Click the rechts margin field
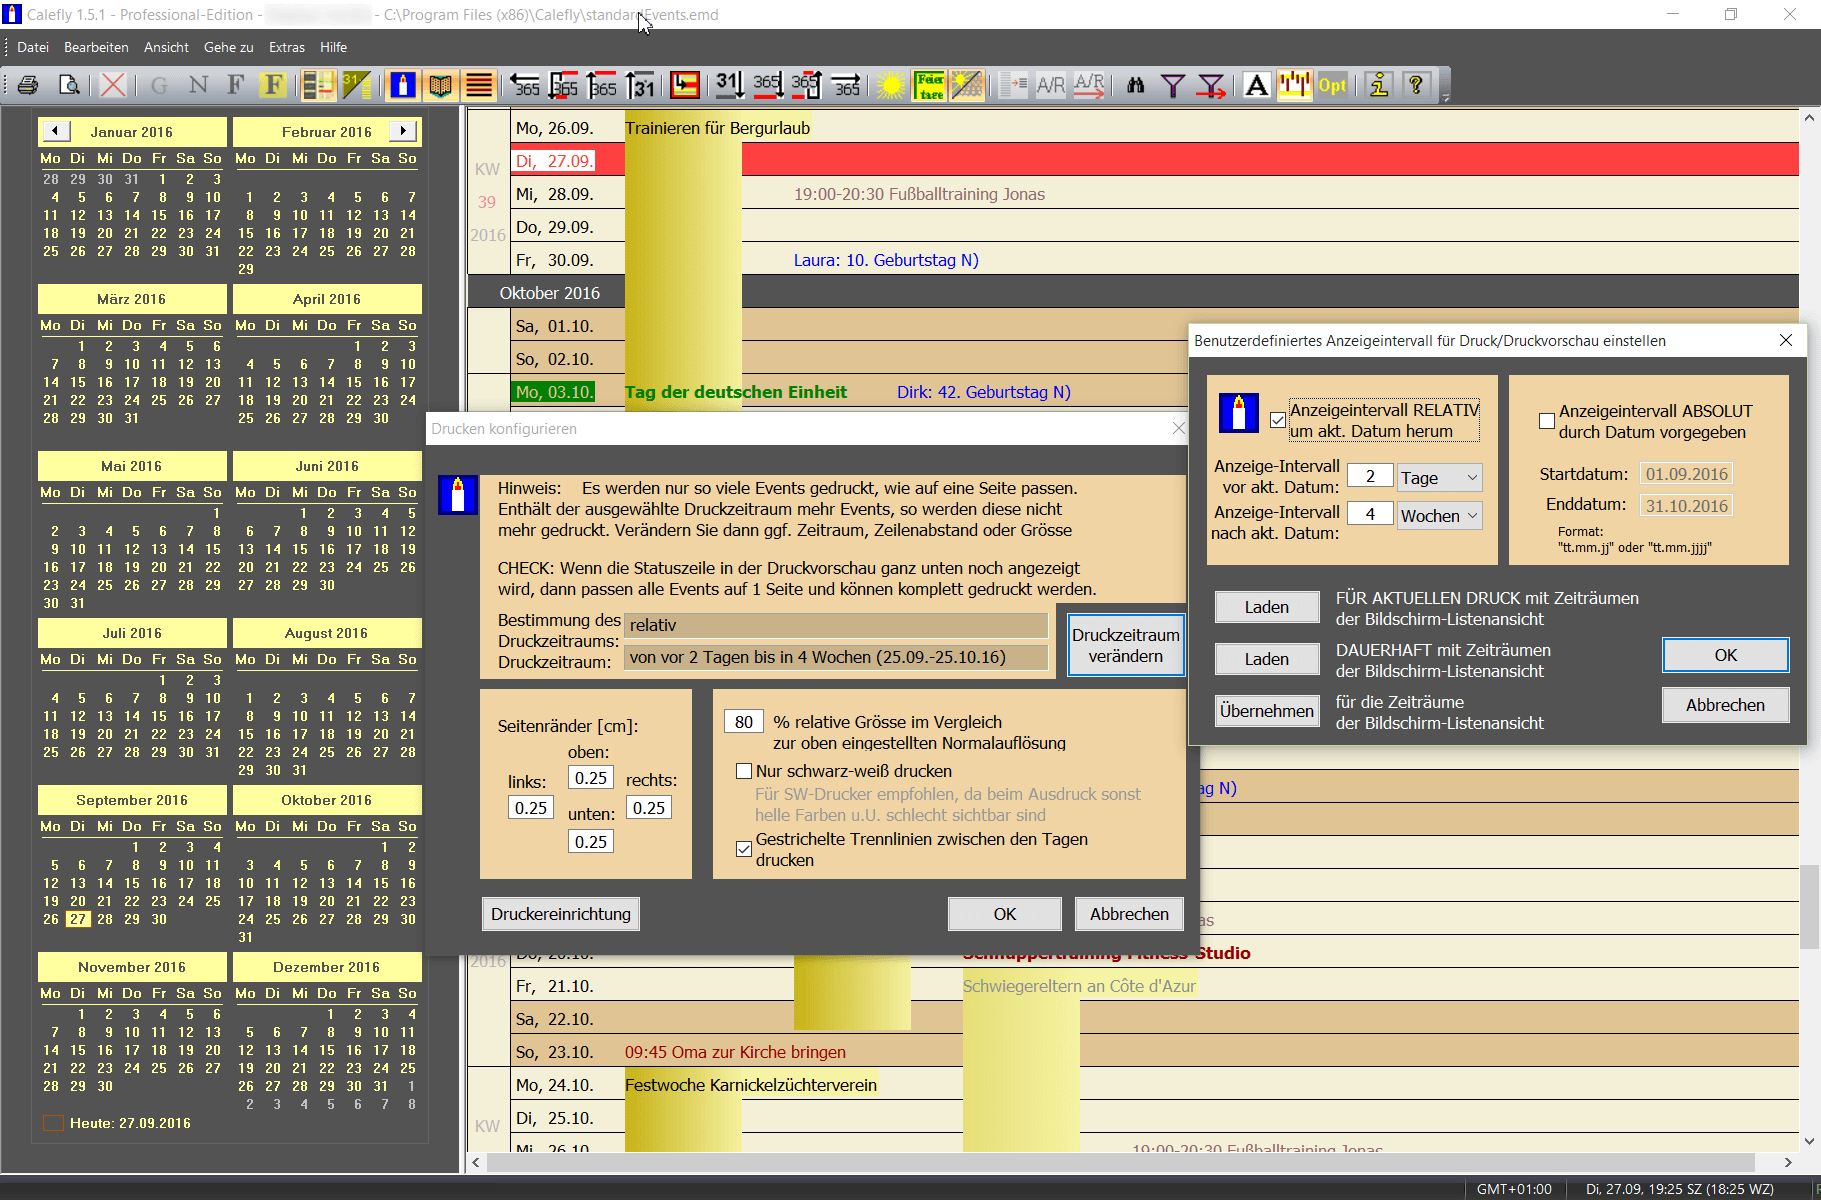The width and height of the screenshot is (1821, 1200). pyautogui.click(x=649, y=807)
